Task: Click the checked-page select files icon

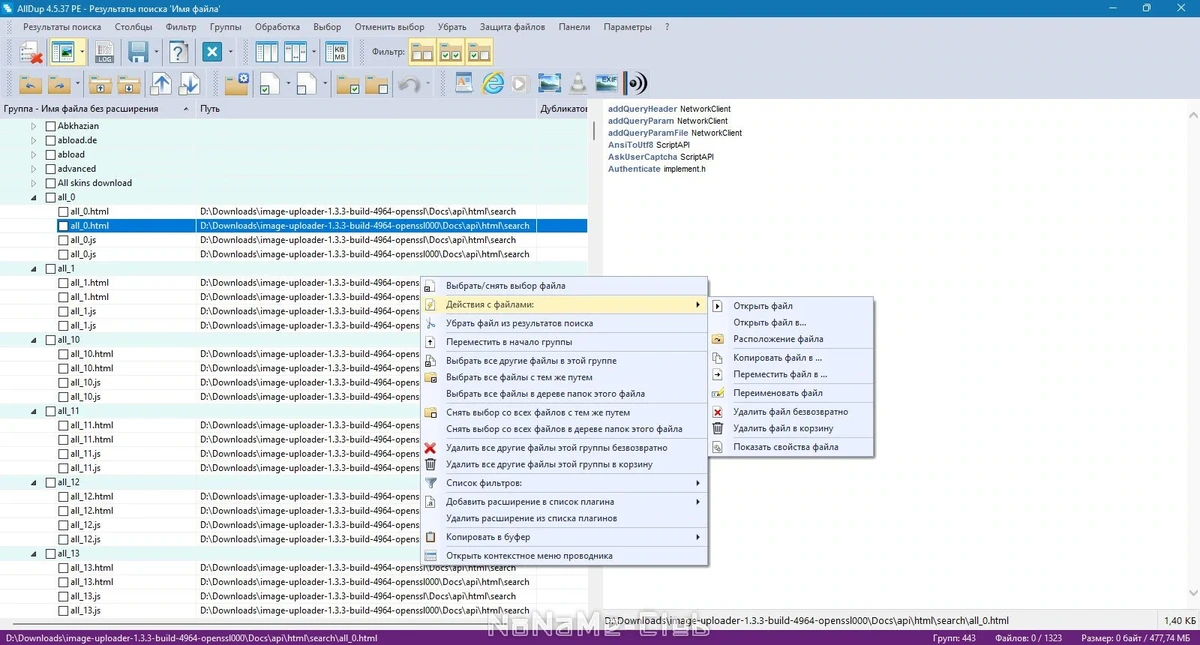Action: point(268,85)
